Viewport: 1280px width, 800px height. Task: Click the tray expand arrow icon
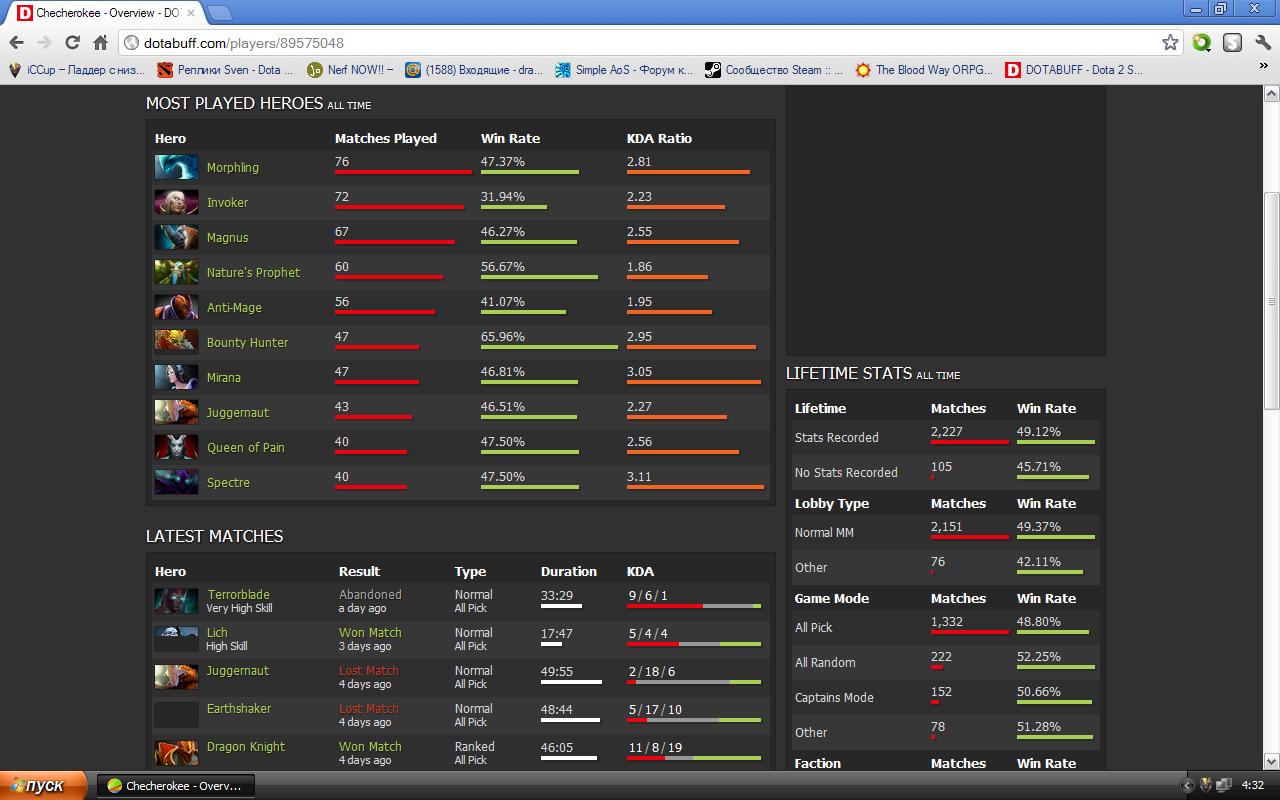click(1188, 785)
